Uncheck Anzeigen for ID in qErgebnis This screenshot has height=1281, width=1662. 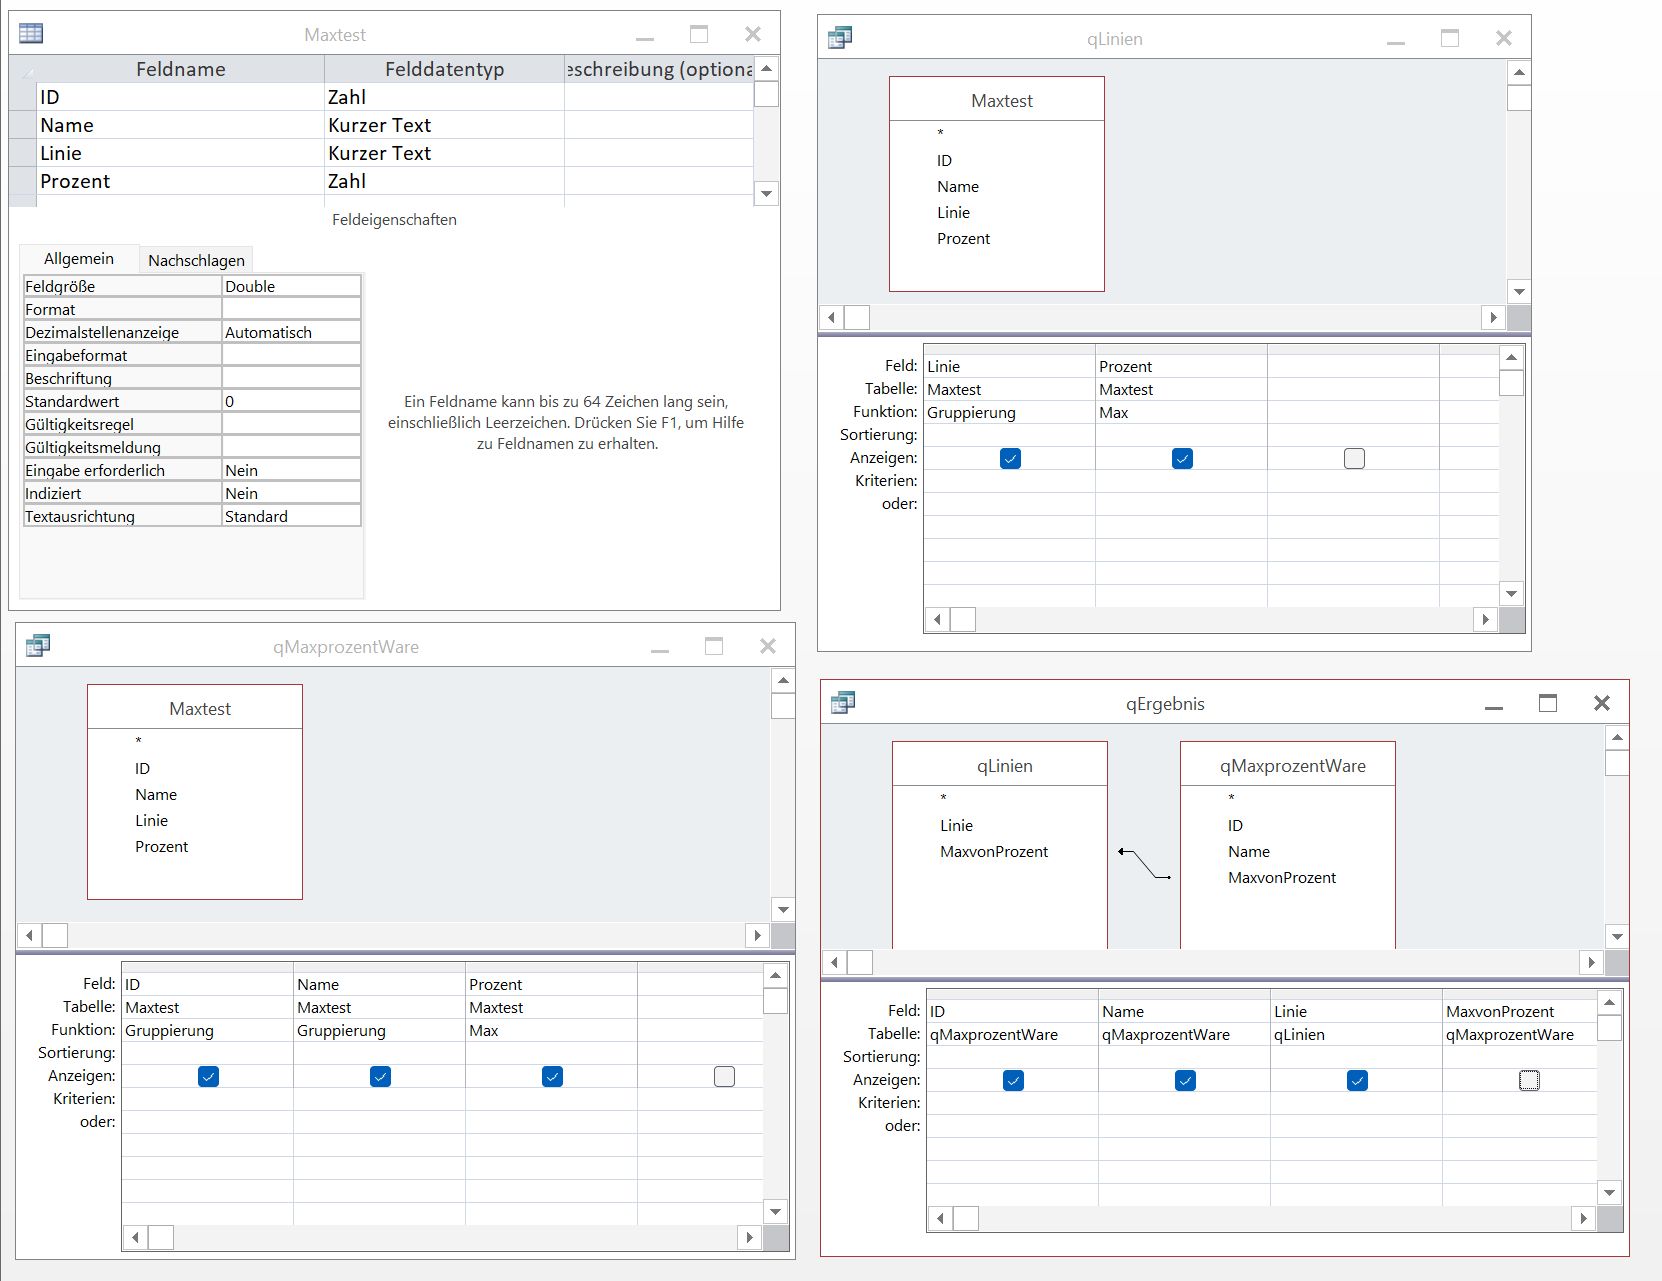1013,1080
